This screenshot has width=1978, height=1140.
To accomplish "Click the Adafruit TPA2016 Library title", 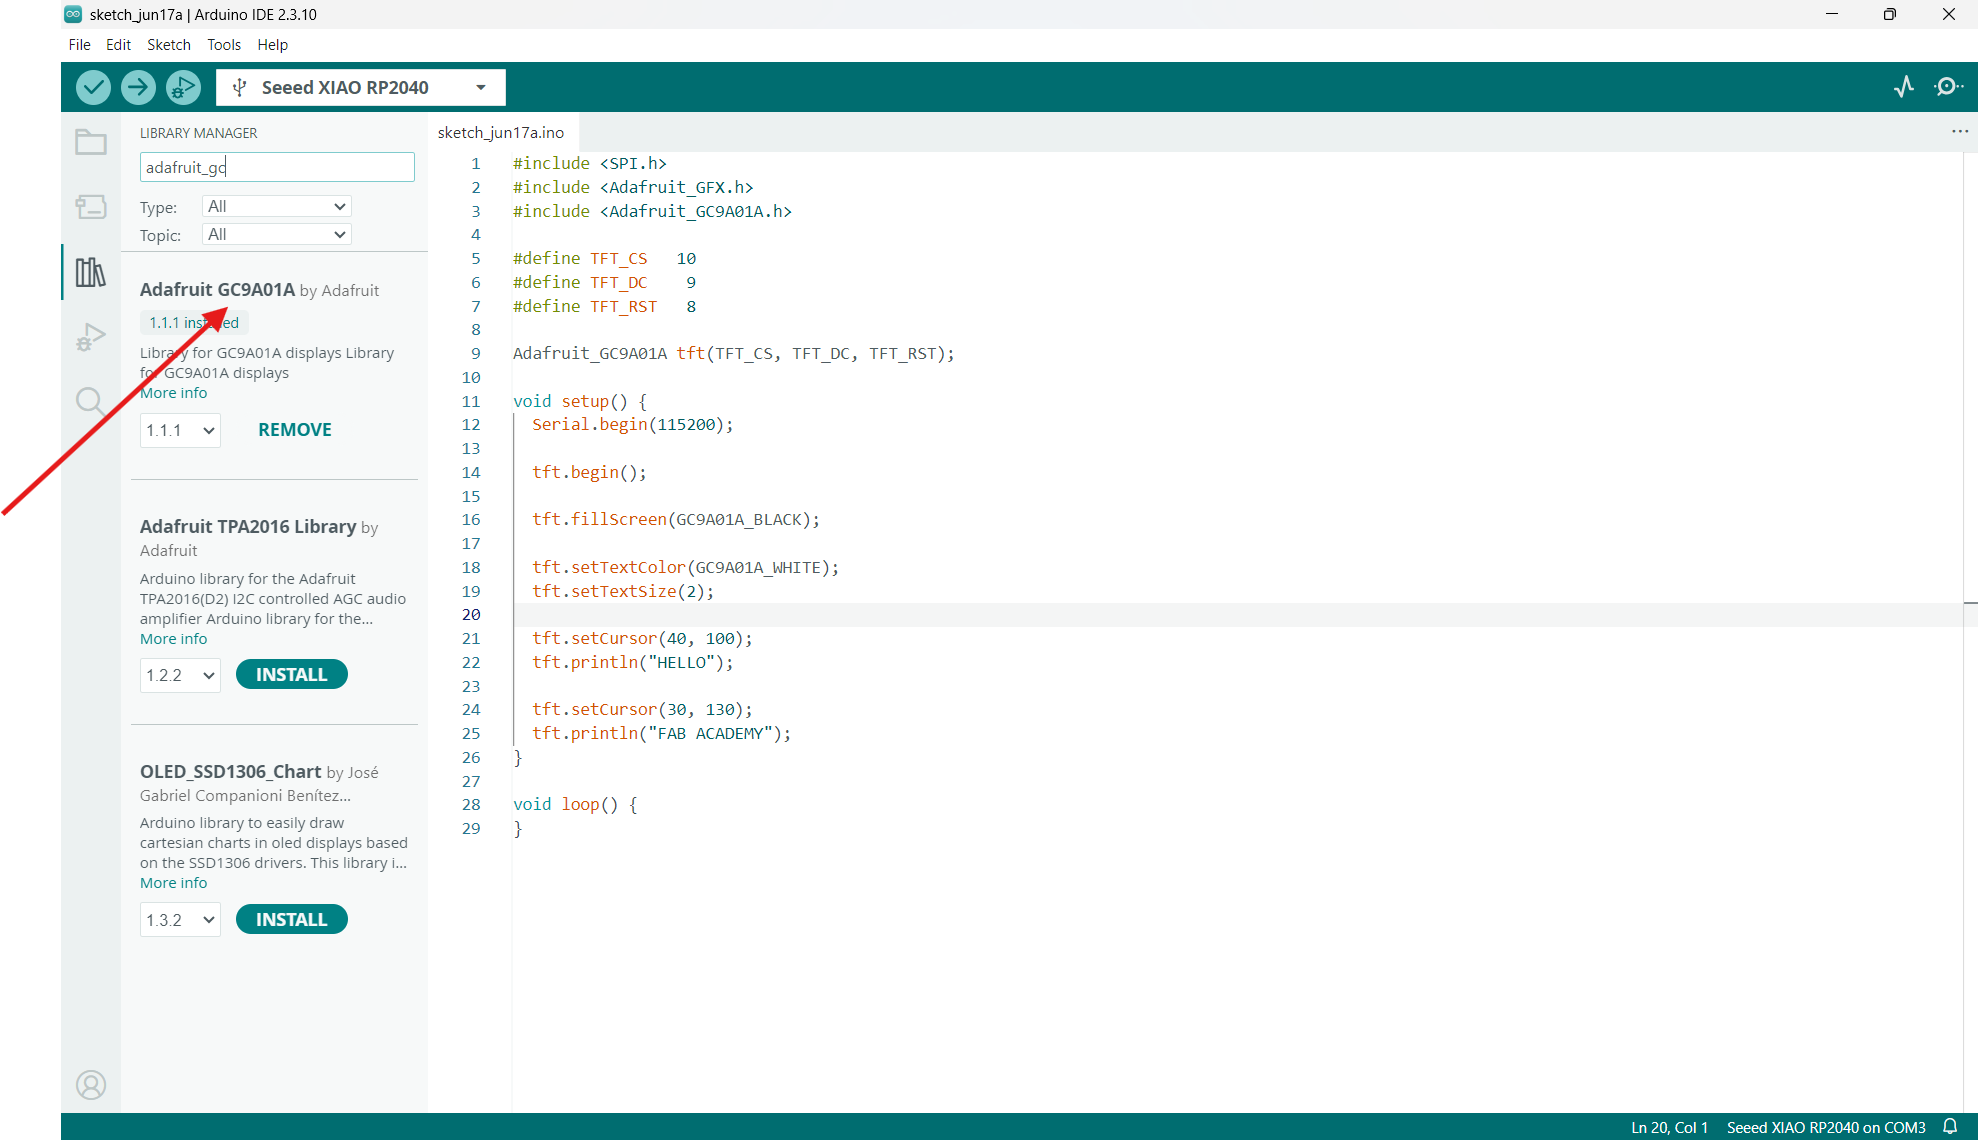I will click(248, 527).
